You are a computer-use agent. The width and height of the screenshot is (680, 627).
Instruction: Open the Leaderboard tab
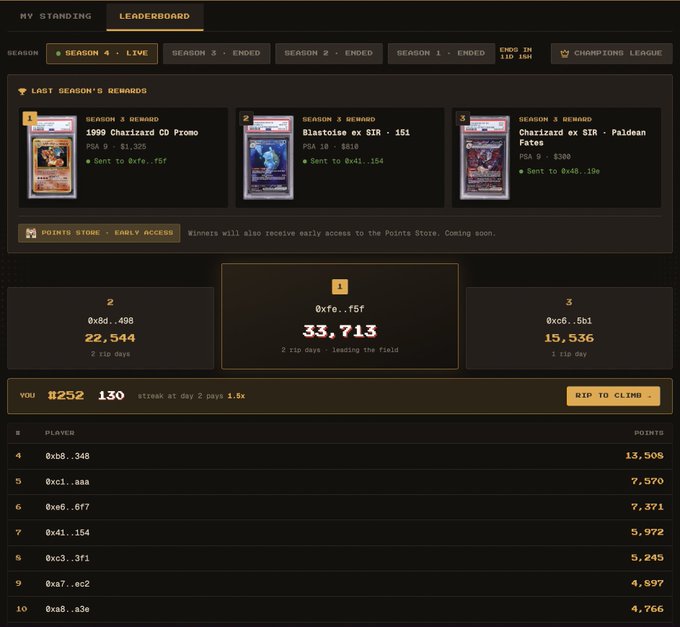pyautogui.click(x=154, y=16)
